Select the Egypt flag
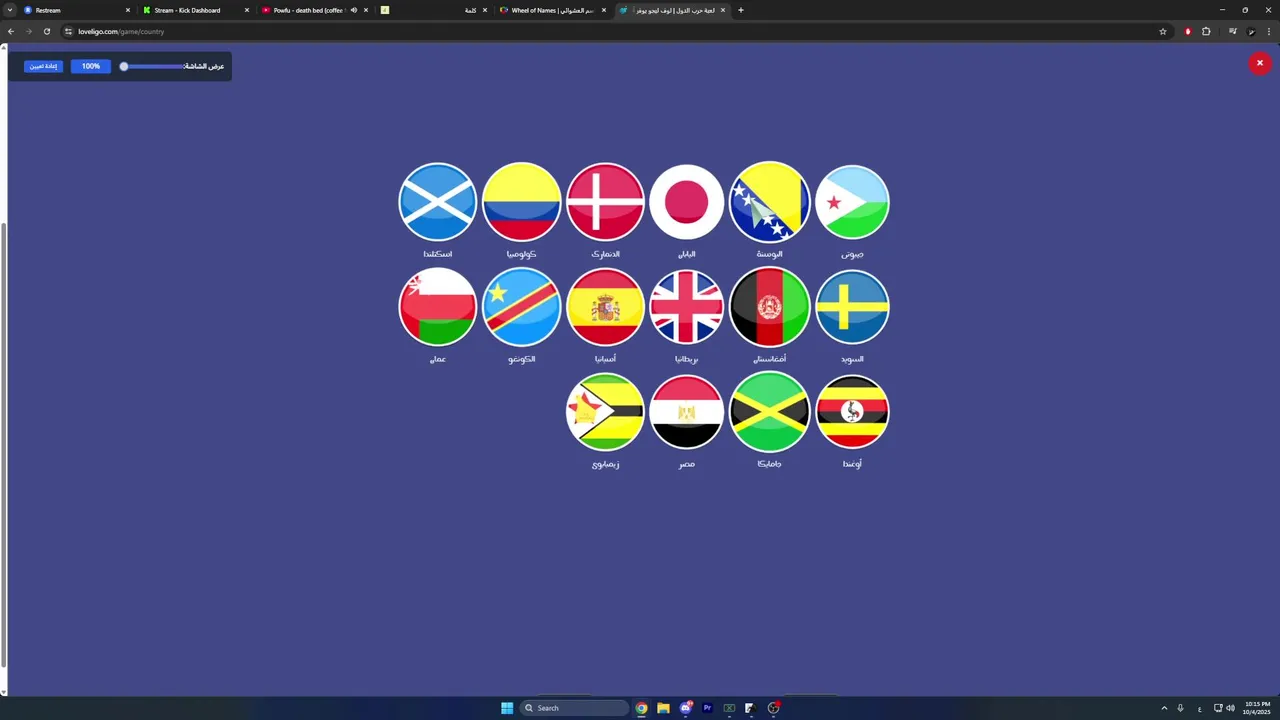Image resolution: width=1280 pixels, height=720 pixels. click(x=686, y=412)
